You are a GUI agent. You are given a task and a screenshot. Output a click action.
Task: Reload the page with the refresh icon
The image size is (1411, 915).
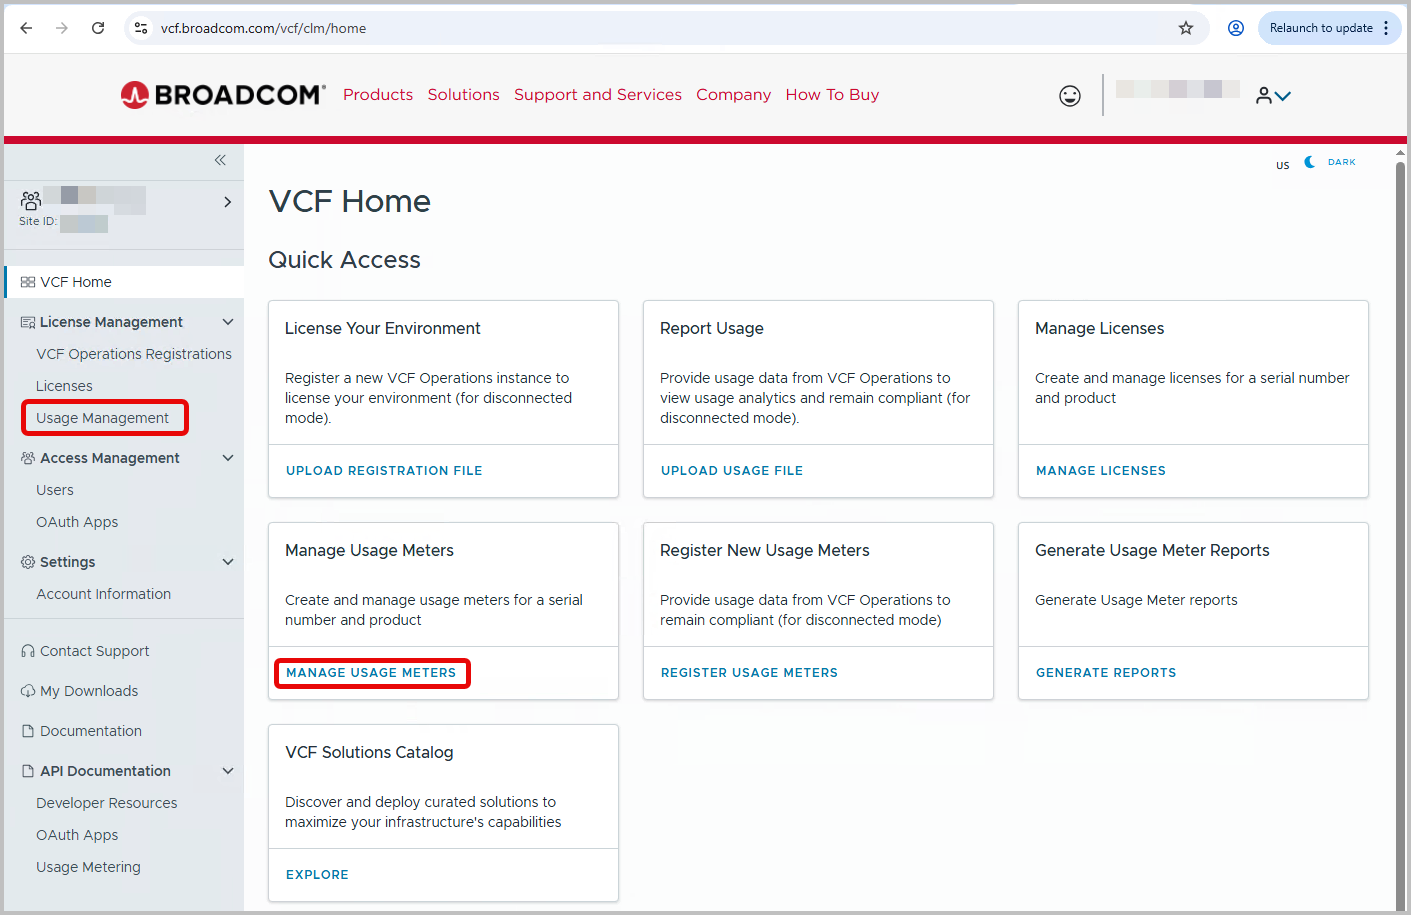click(x=98, y=28)
